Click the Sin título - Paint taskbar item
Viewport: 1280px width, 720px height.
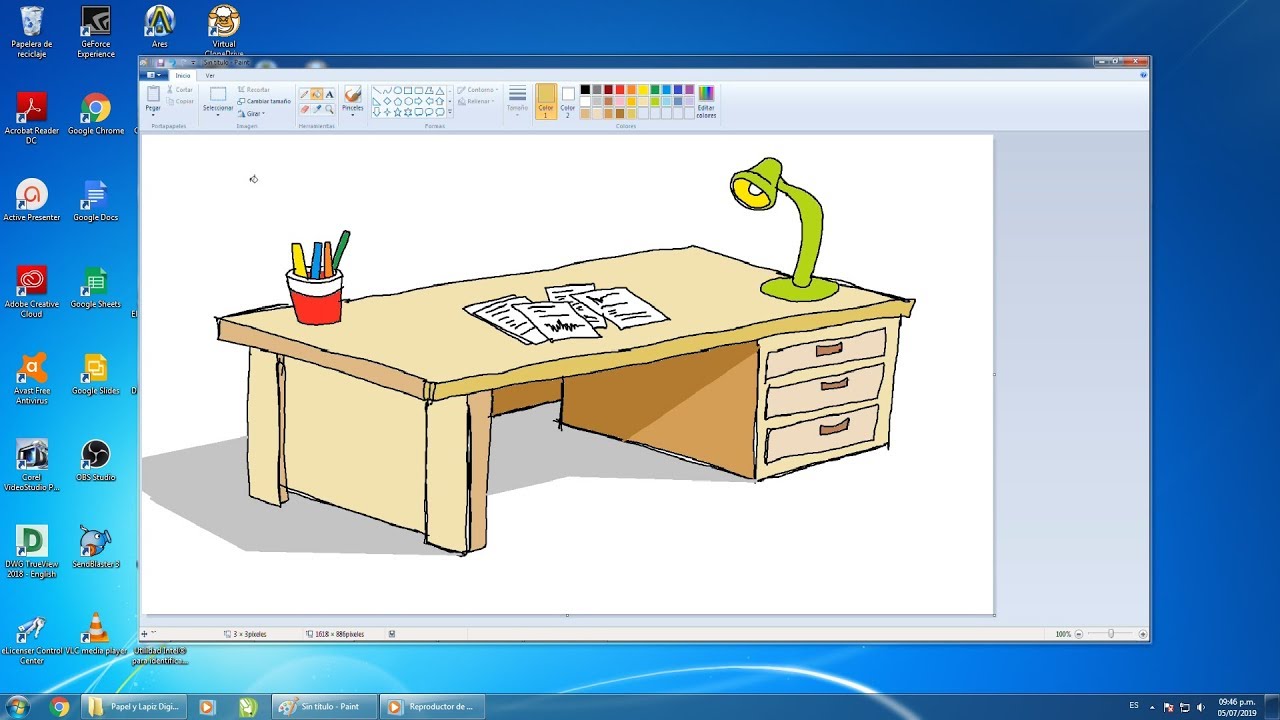pos(323,707)
